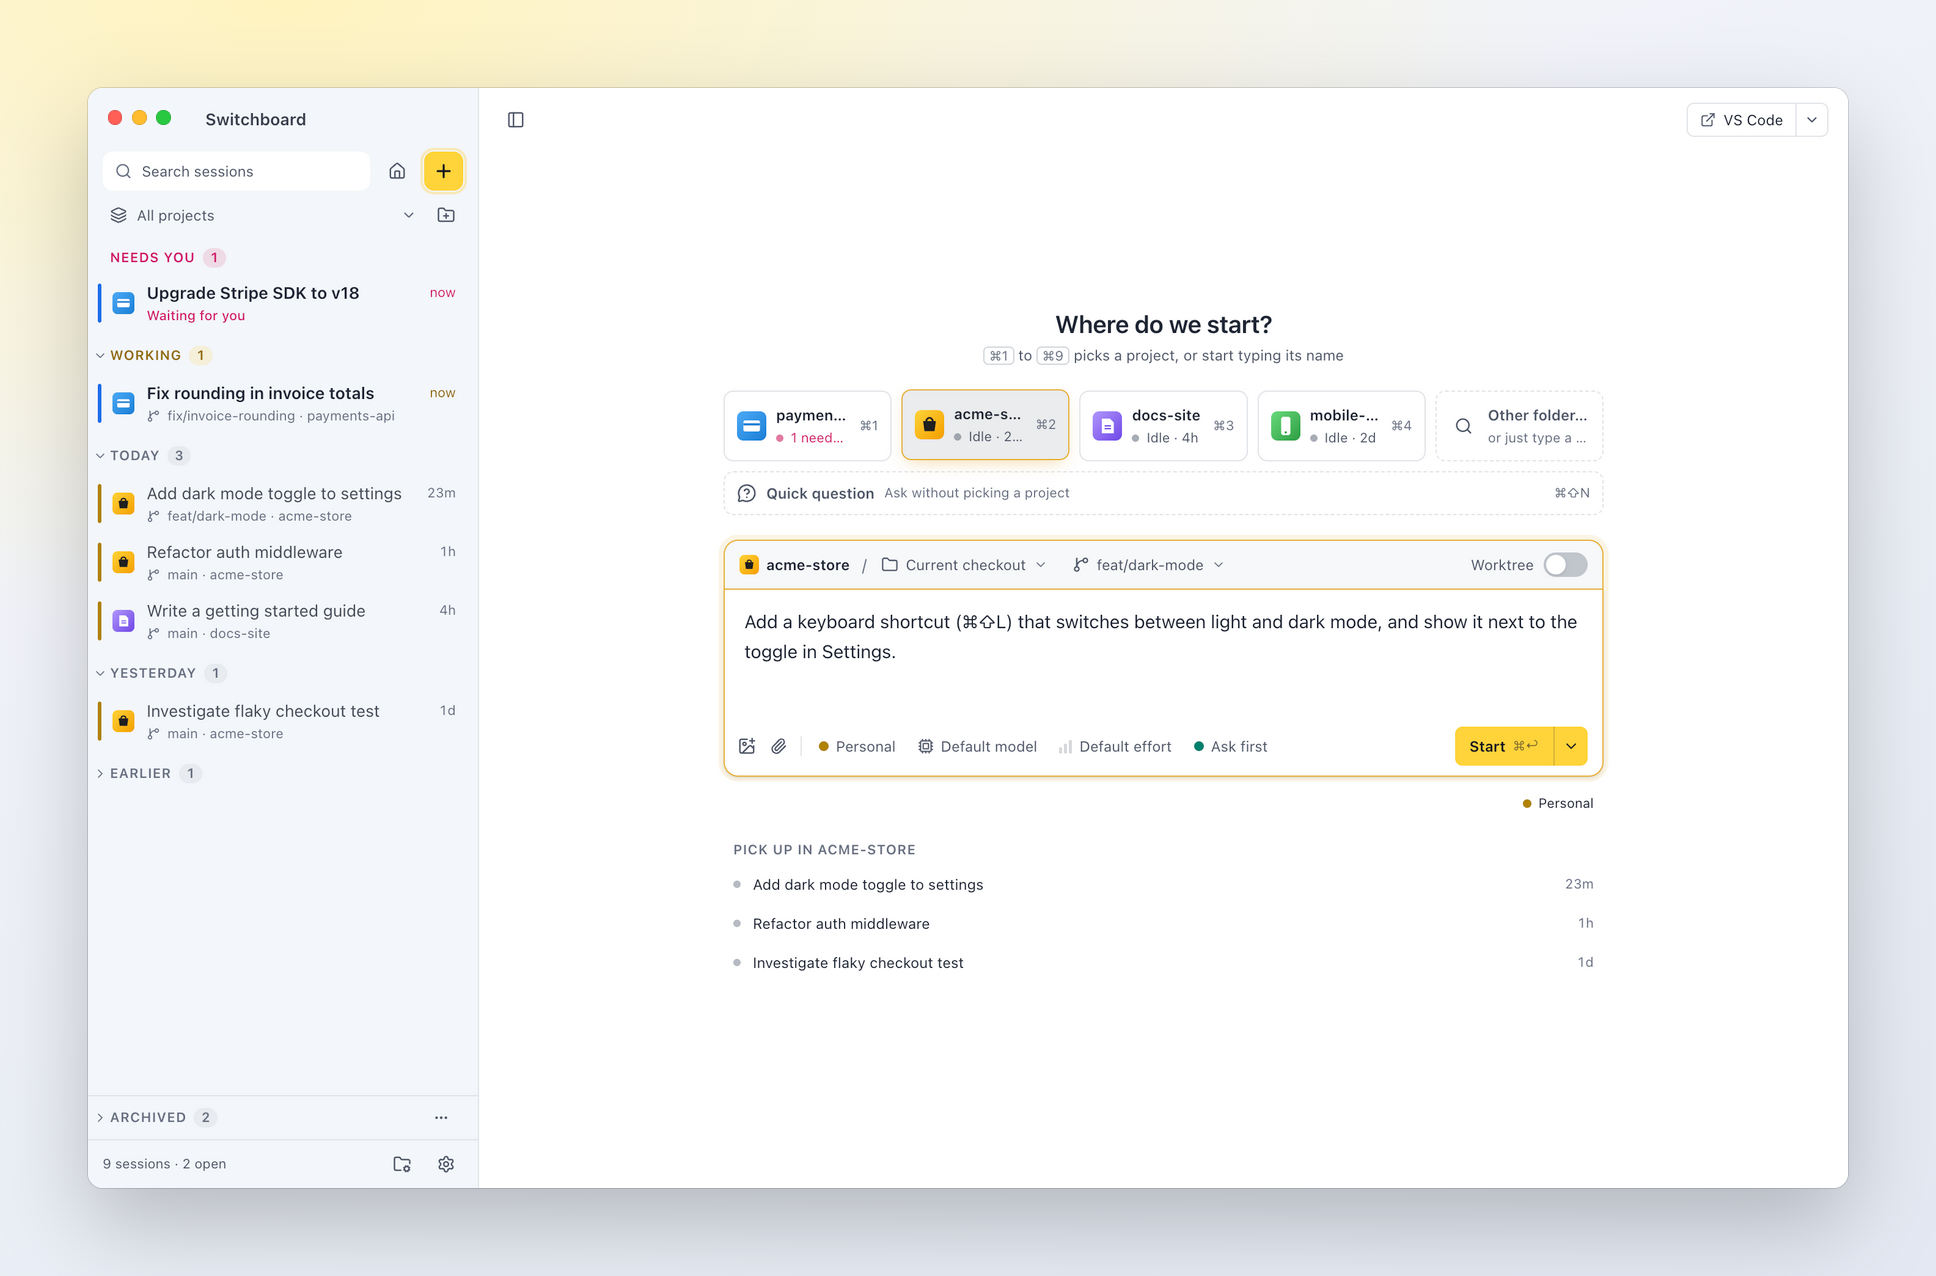Open the feat/dark-mode branch dropdown
This screenshot has width=1936, height=1276.
click(1148, 565)
